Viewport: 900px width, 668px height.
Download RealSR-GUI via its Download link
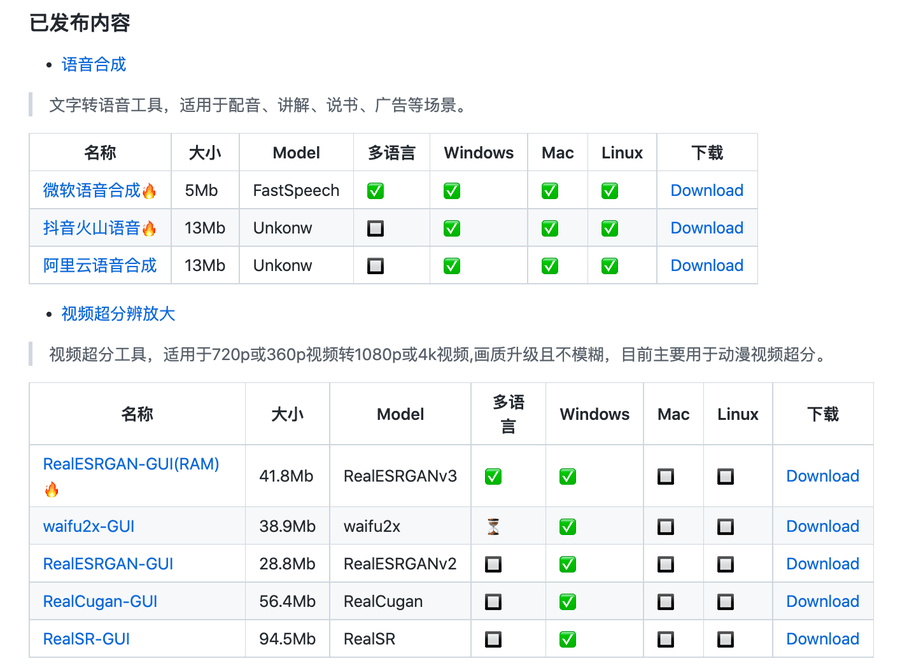[823, 639]
